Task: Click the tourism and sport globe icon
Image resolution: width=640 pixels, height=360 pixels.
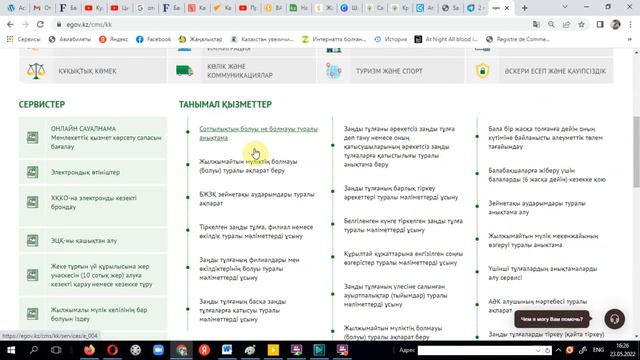Action: [x=333, y=71]
